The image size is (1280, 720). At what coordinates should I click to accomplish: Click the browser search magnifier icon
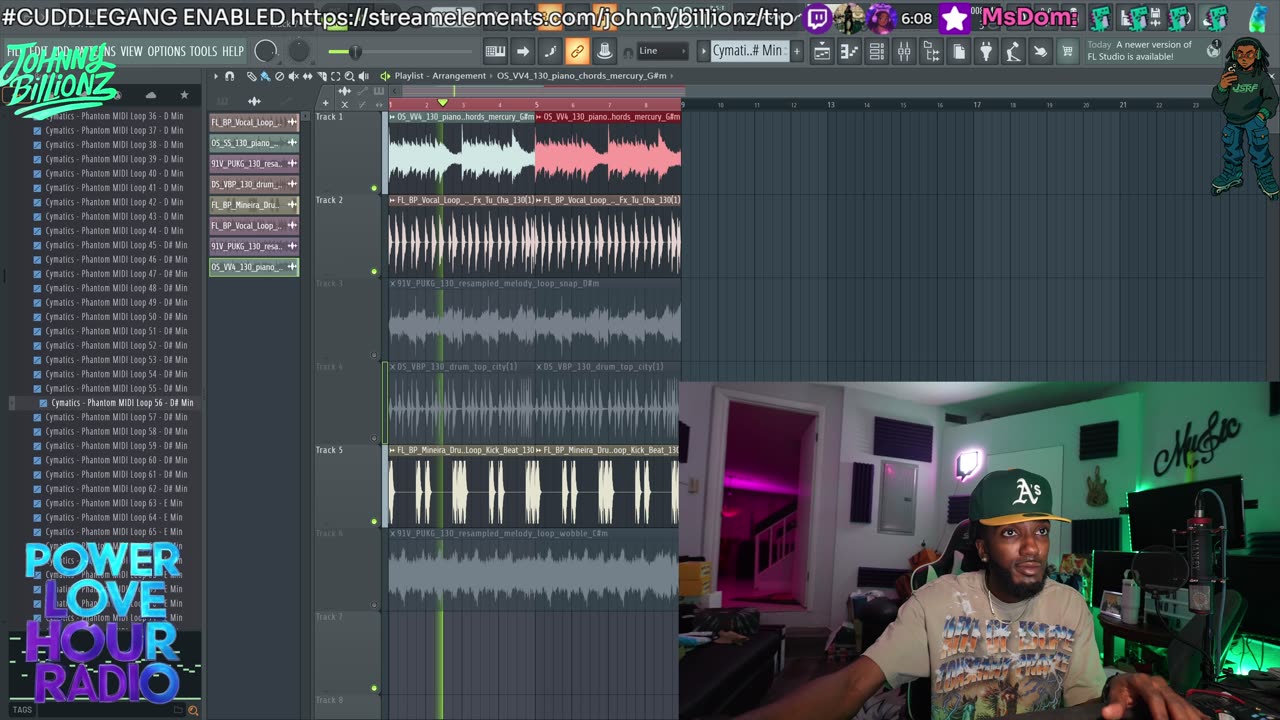coord(193,710)
